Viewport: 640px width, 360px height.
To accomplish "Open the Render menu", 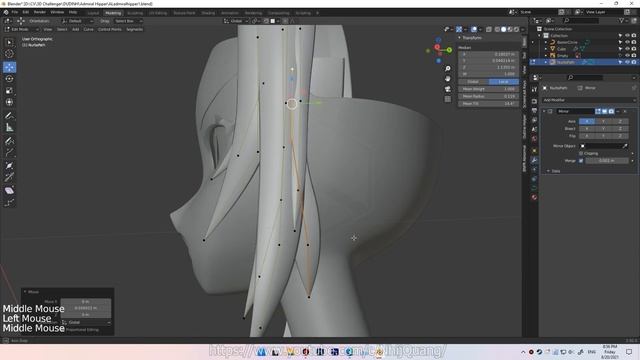I will (x=40, y=12).
